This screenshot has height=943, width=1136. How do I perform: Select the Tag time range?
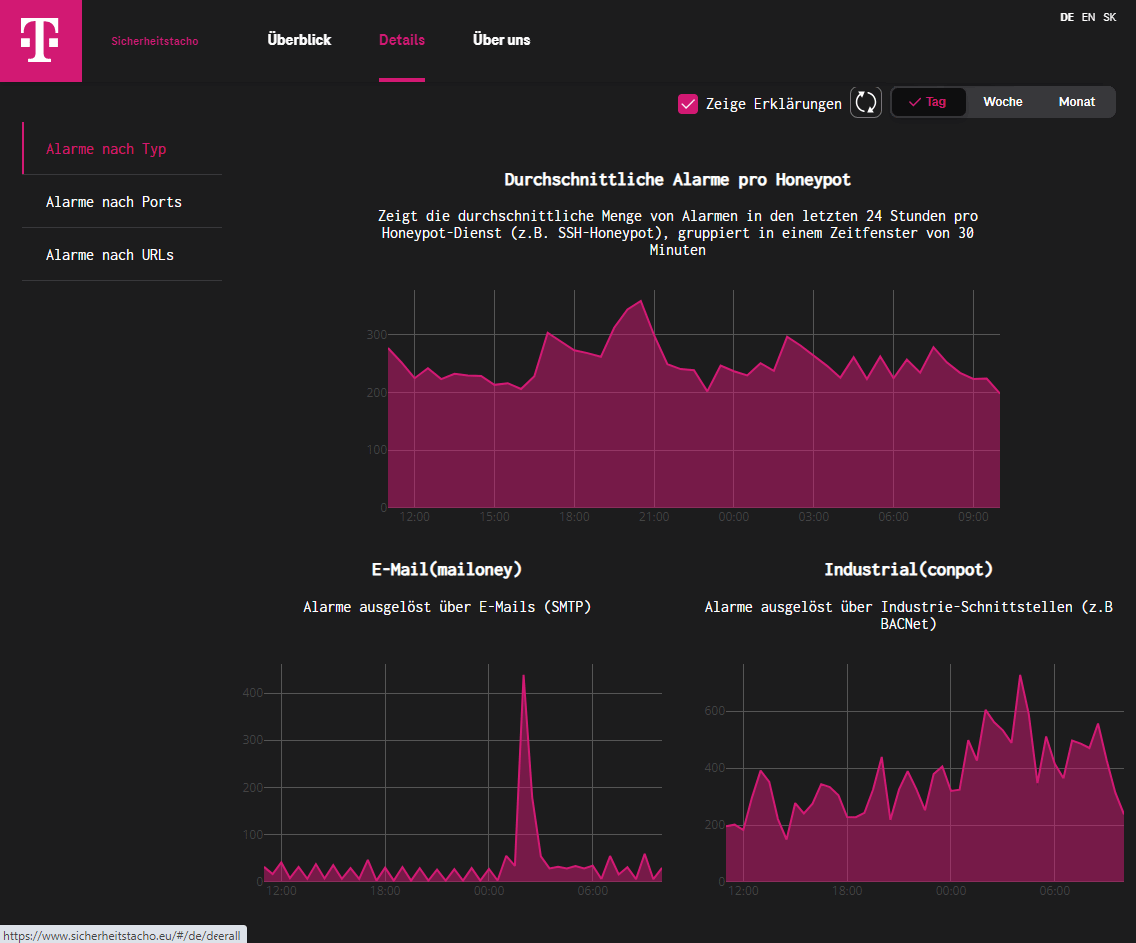point(928,102)
